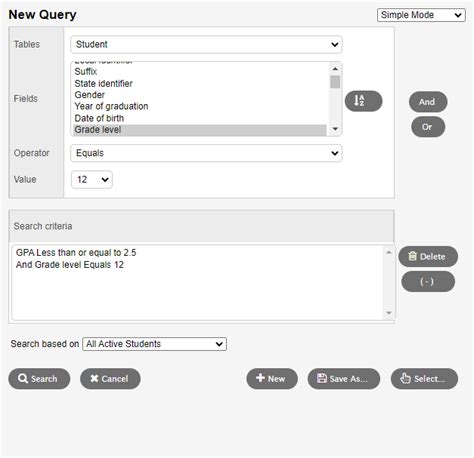Open the Operator dropdown showing Equals
The image size is (474, 458).
206,153
